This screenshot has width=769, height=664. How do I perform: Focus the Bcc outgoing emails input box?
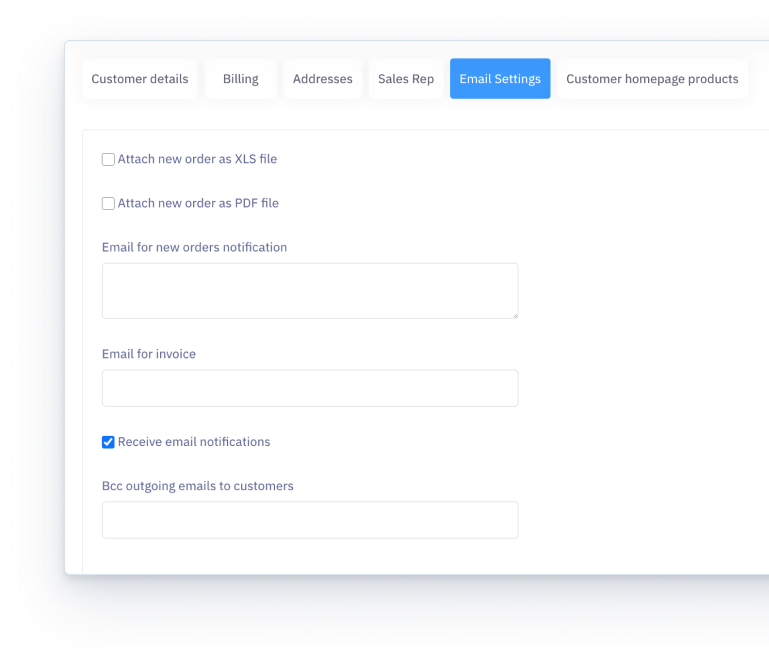pos(310,520)
